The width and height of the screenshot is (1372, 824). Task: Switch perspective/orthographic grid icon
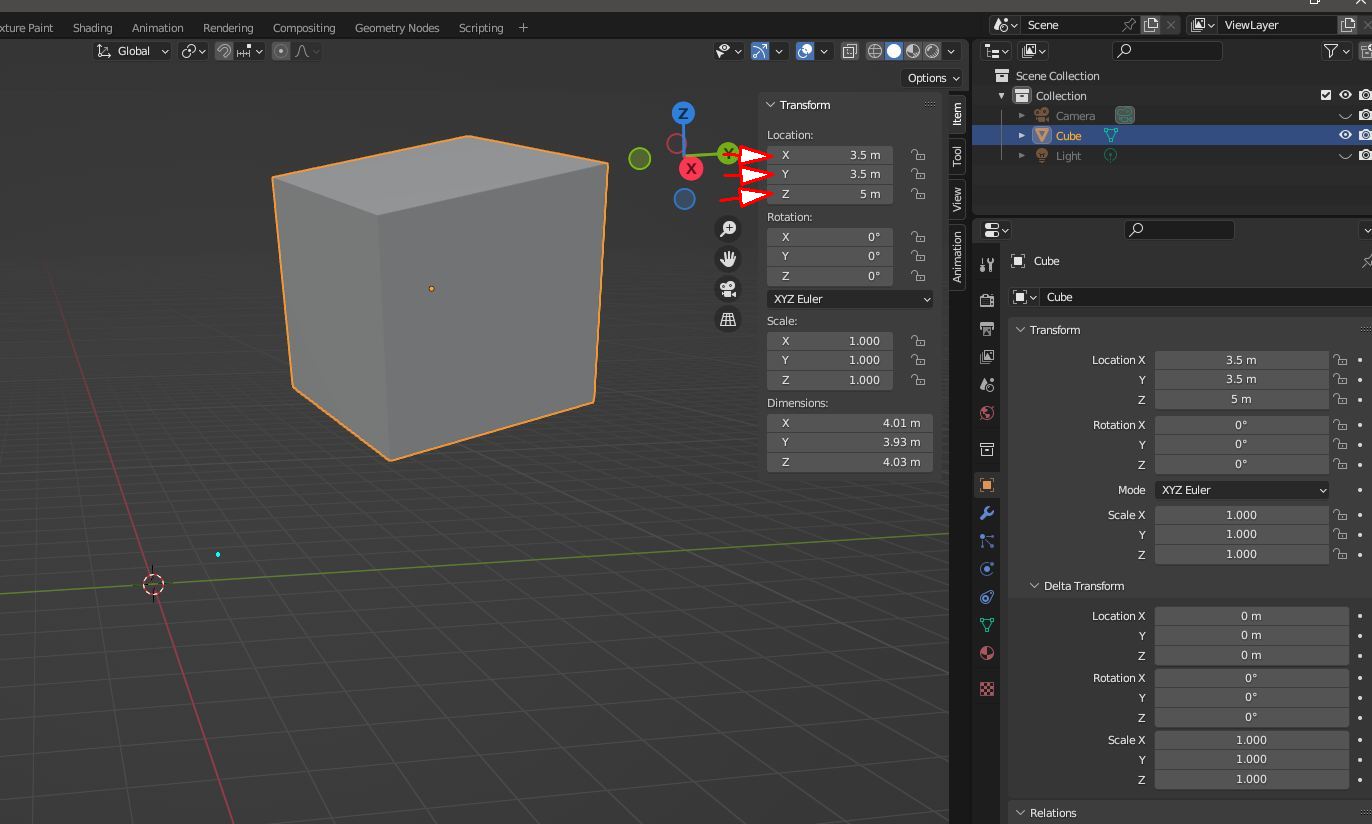click(728, 319)
